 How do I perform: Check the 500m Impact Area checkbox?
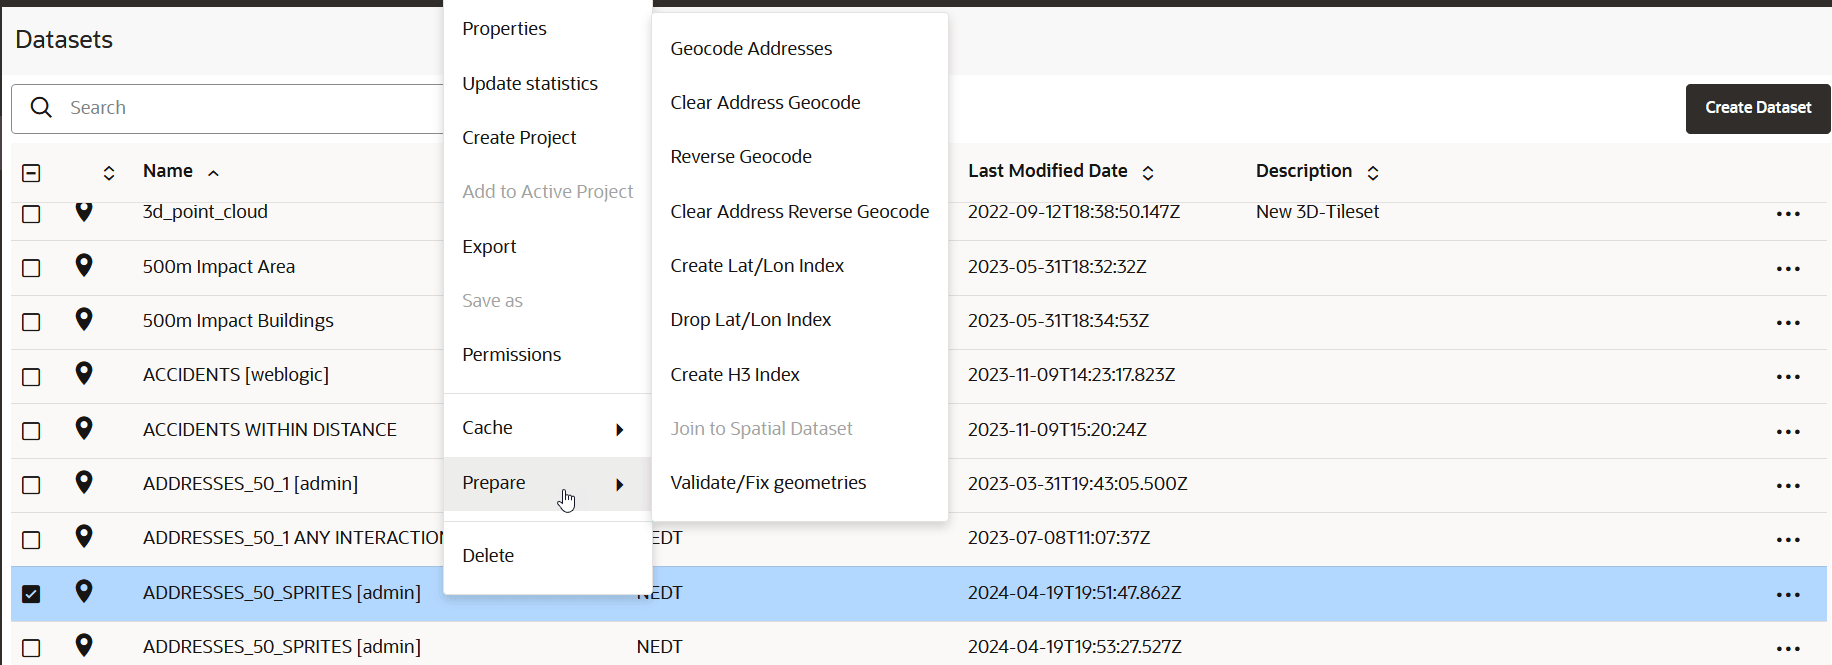click(31, 268)
